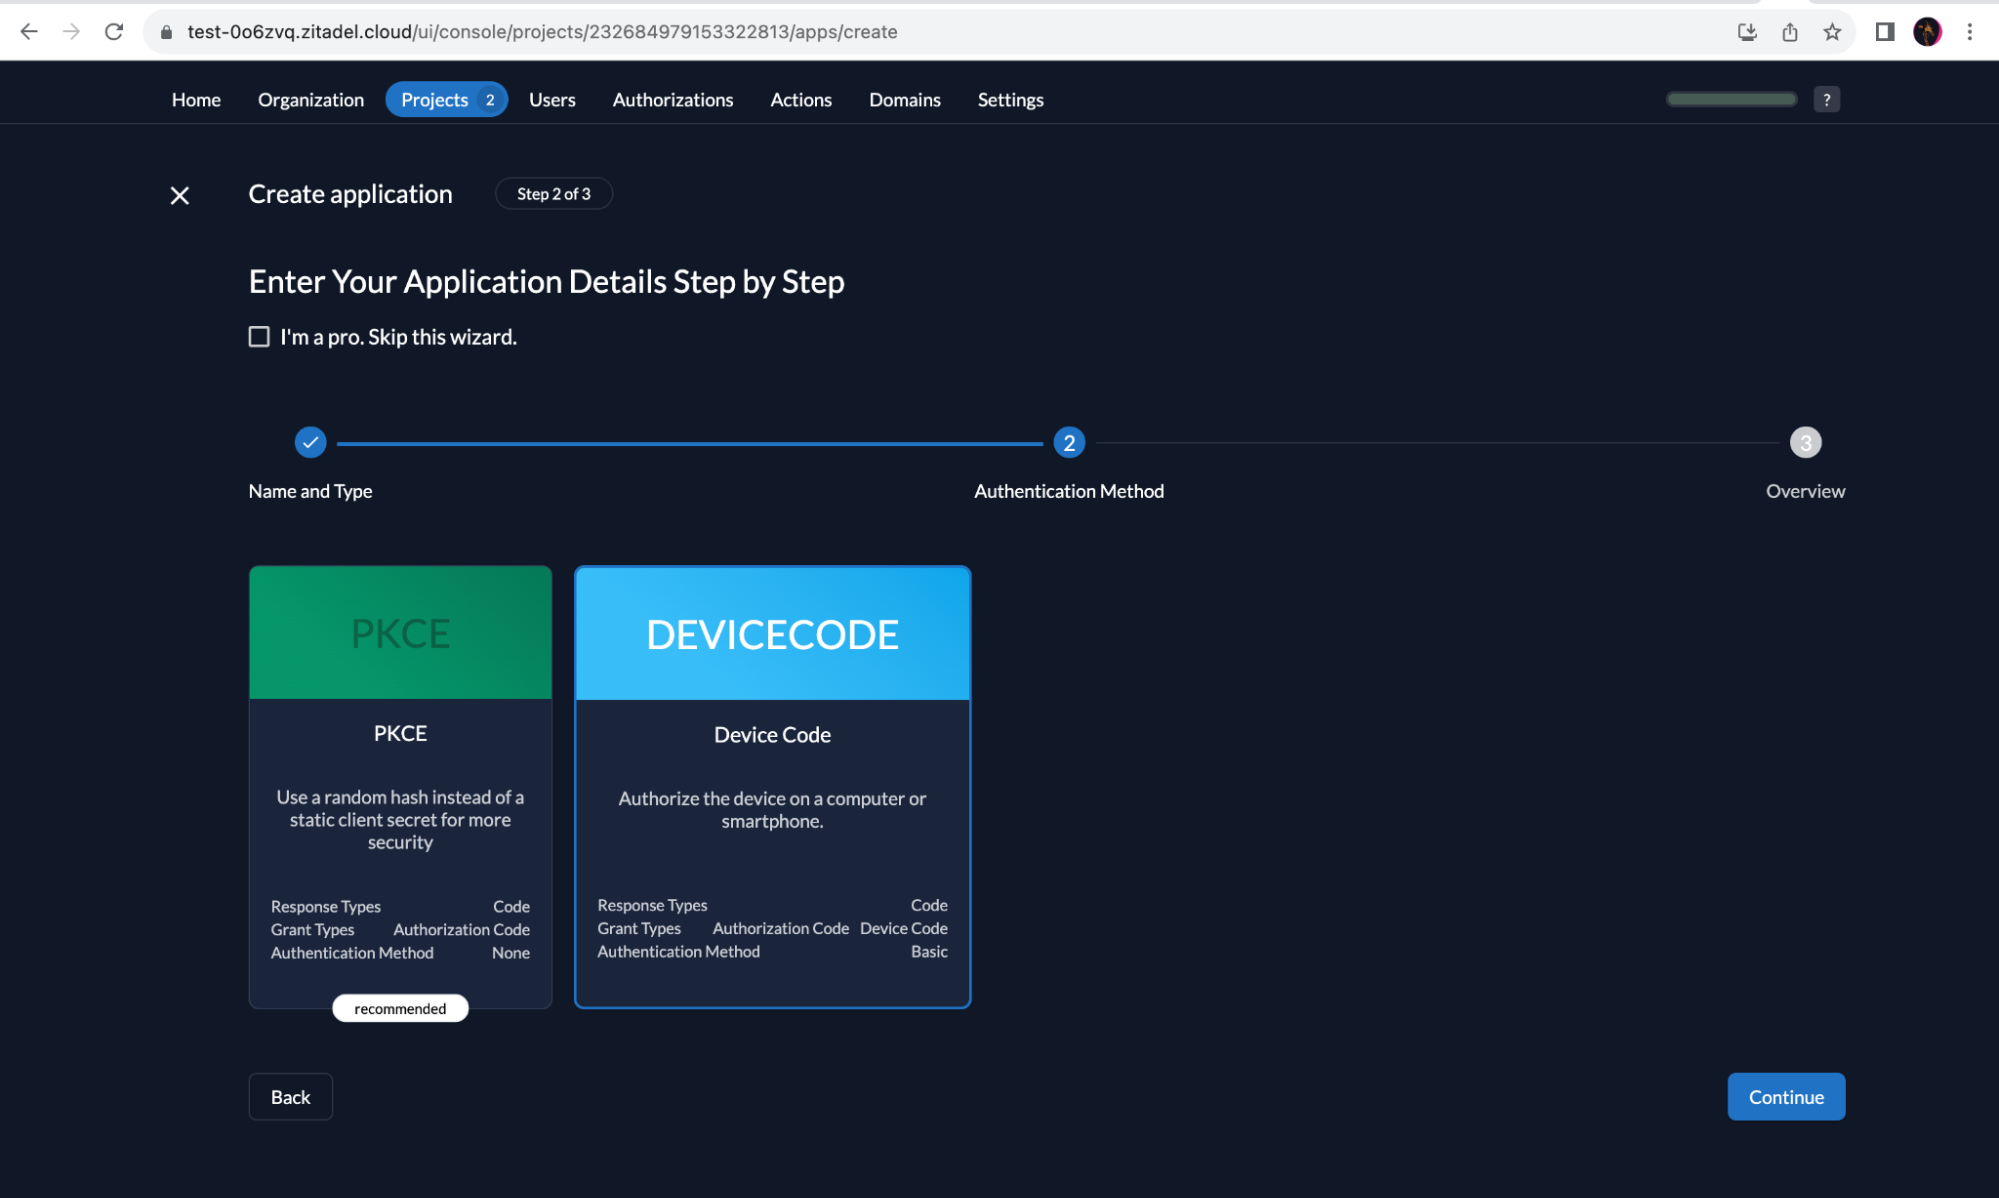Select the PKCE authentication card
This screenshot has height=1198, width=1999.
400,786
